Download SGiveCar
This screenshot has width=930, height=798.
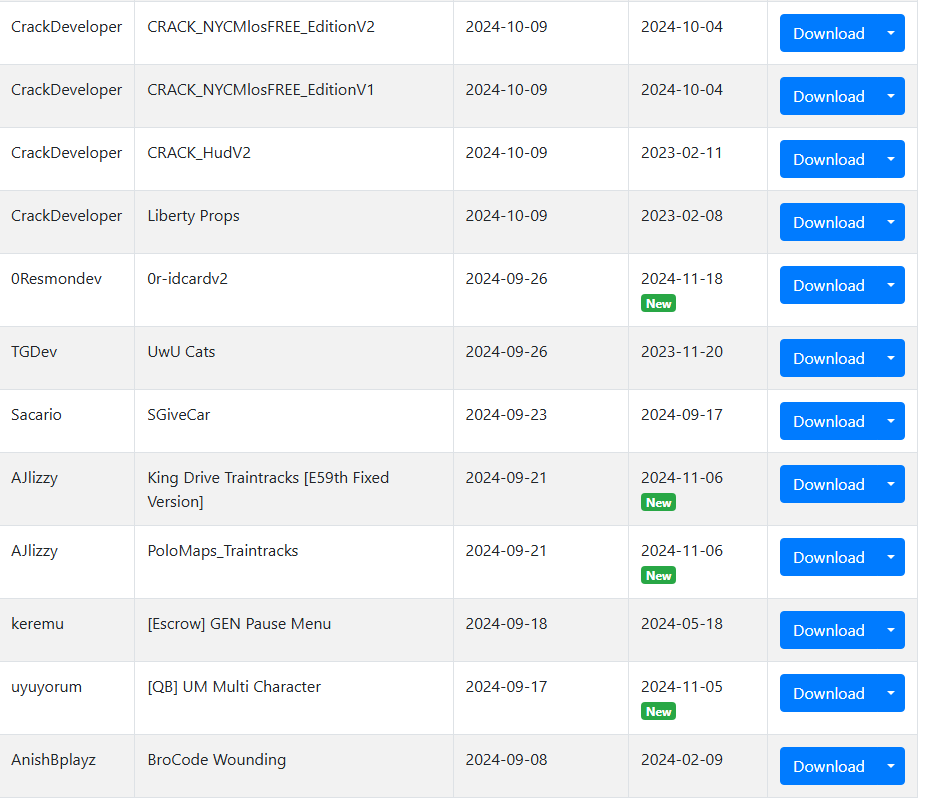click(829, 421)
